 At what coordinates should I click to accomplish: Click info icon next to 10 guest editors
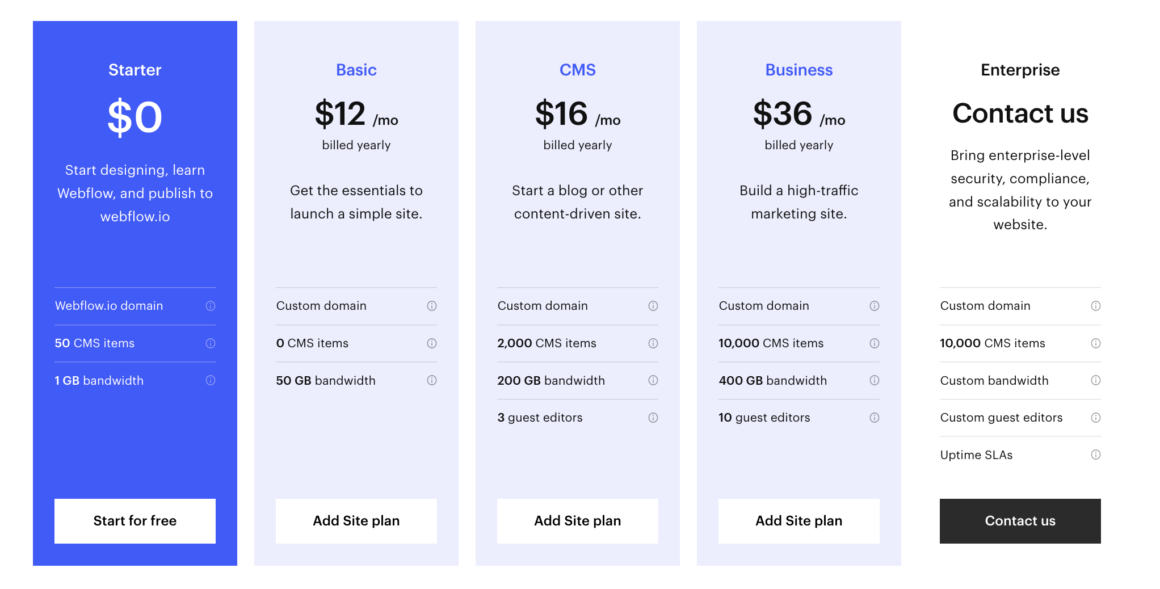tap(874, 417)
